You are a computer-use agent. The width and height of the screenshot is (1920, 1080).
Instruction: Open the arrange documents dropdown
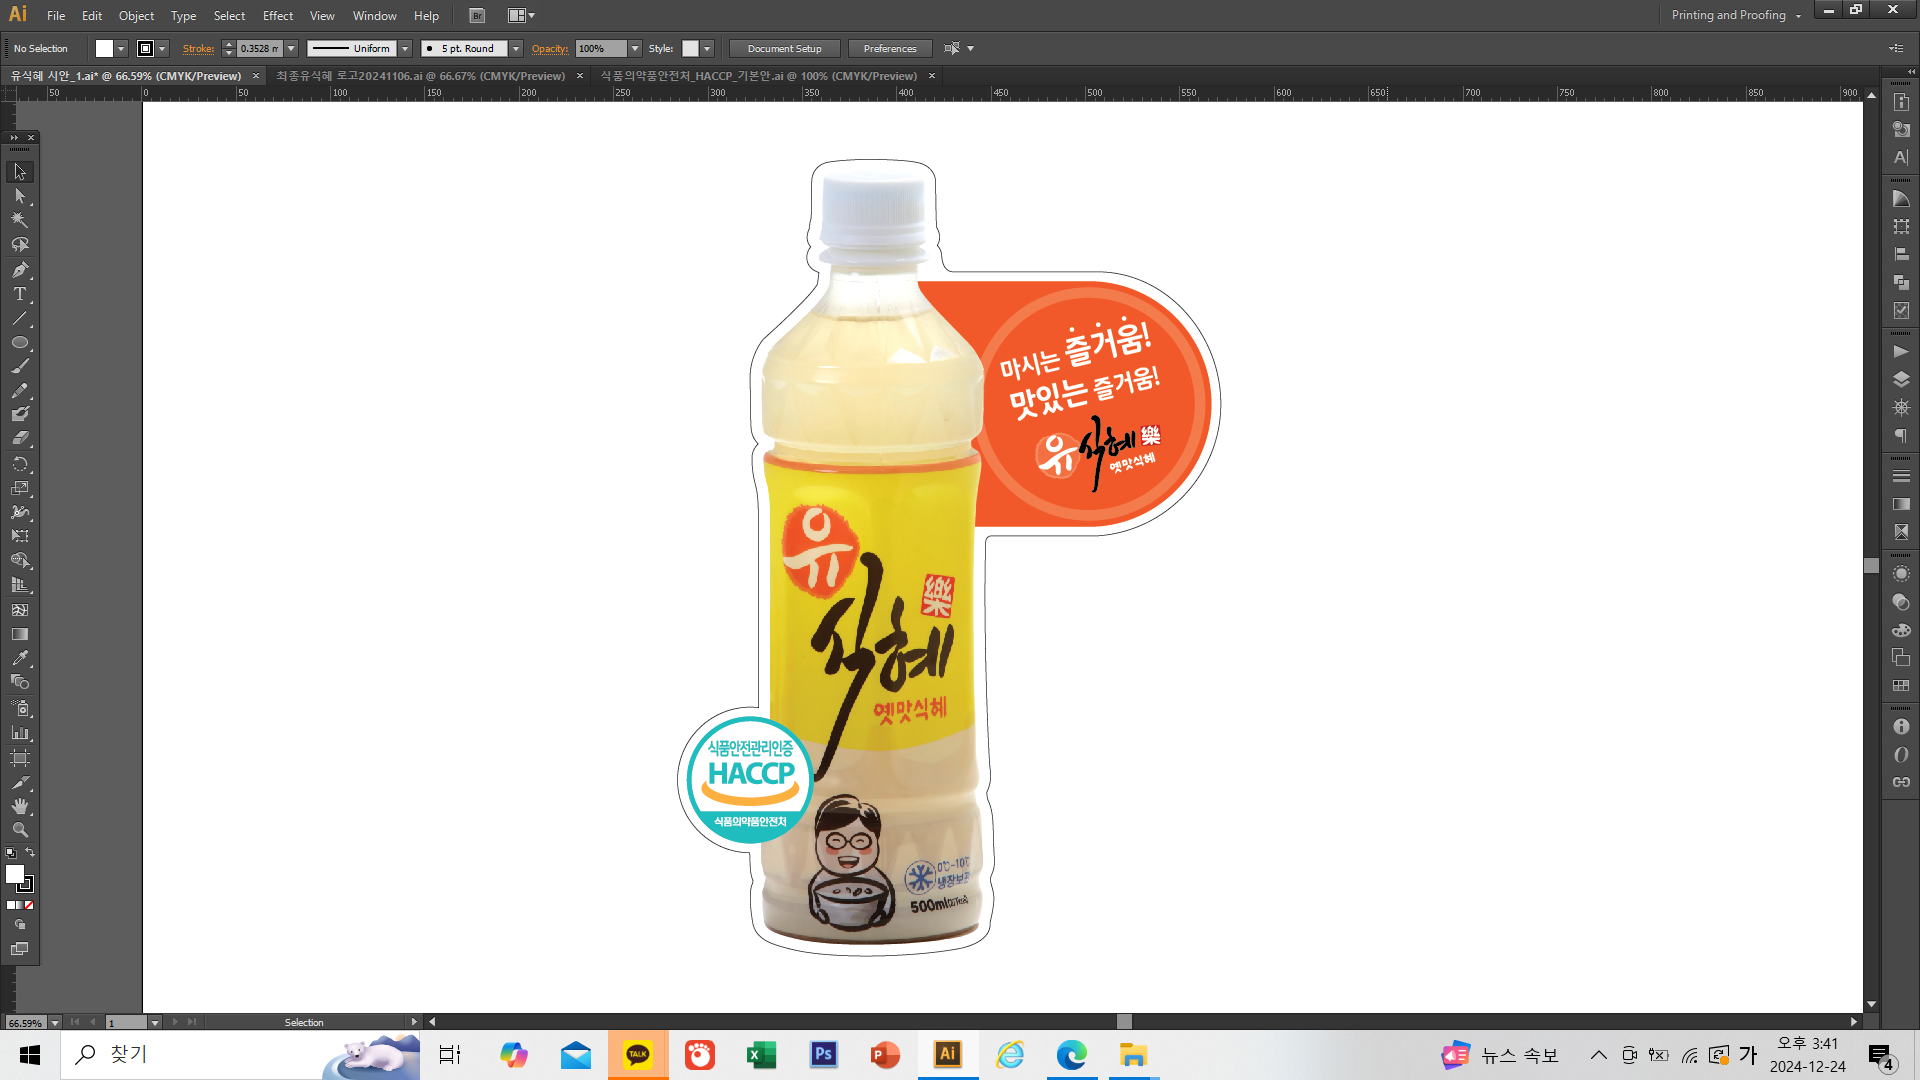click(x=521, y=16)
